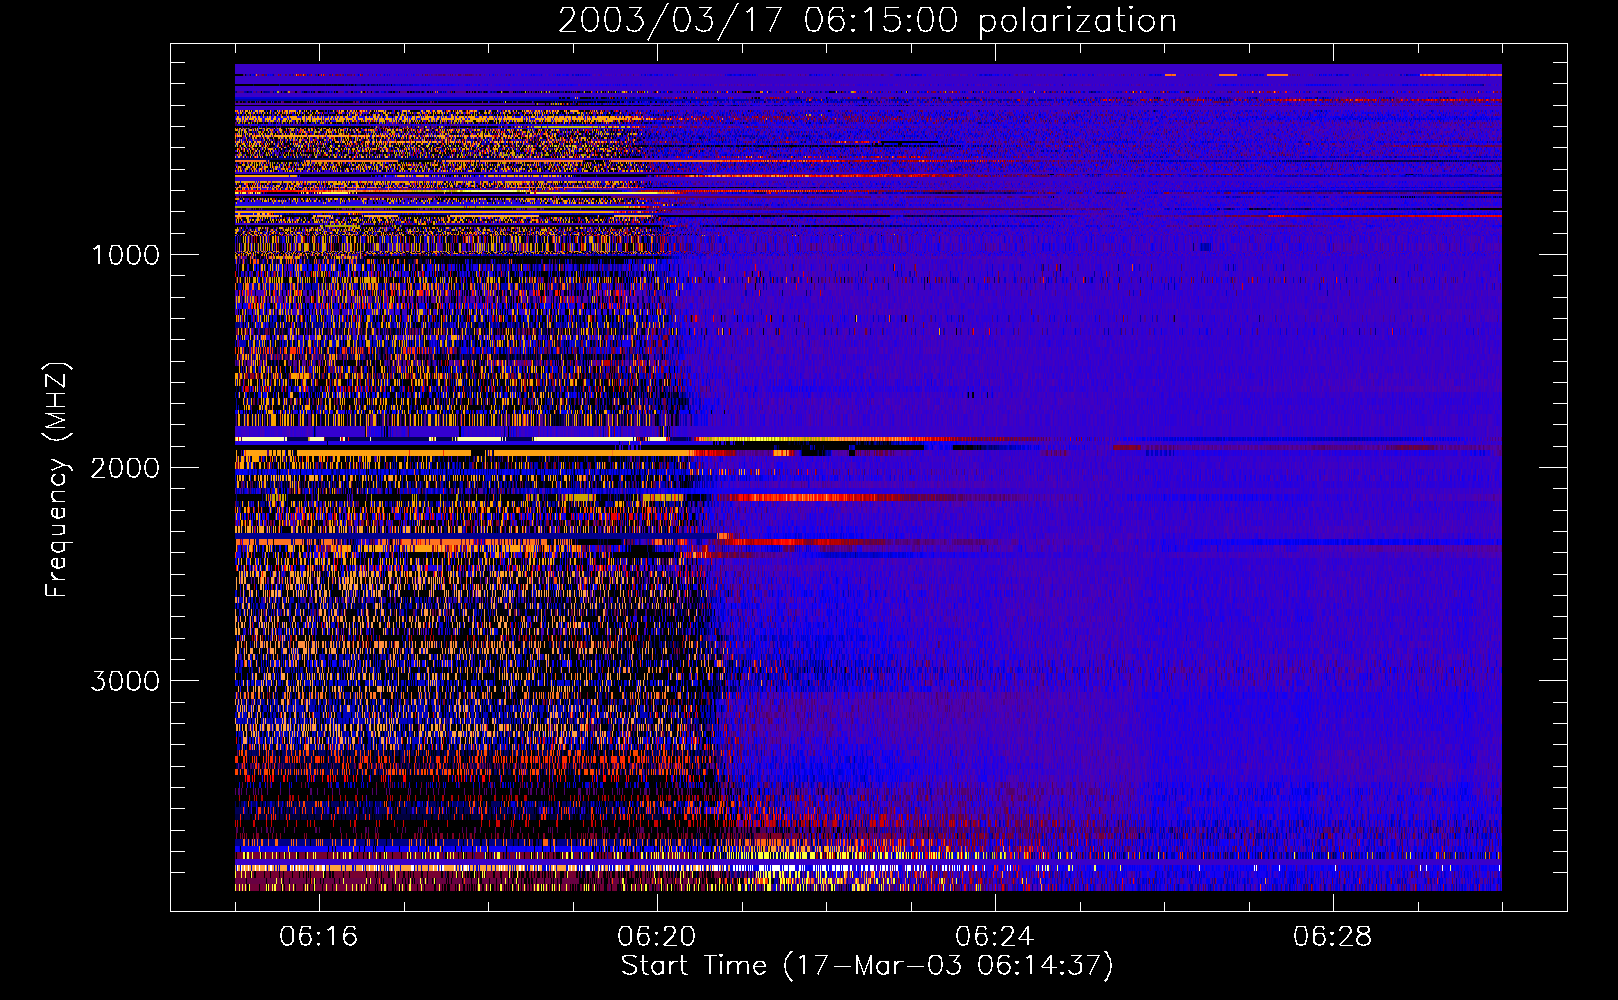This screenshot has height=1000, width=1618.
Task: Click the 06:24 time tick label
Action: point(995,936)
